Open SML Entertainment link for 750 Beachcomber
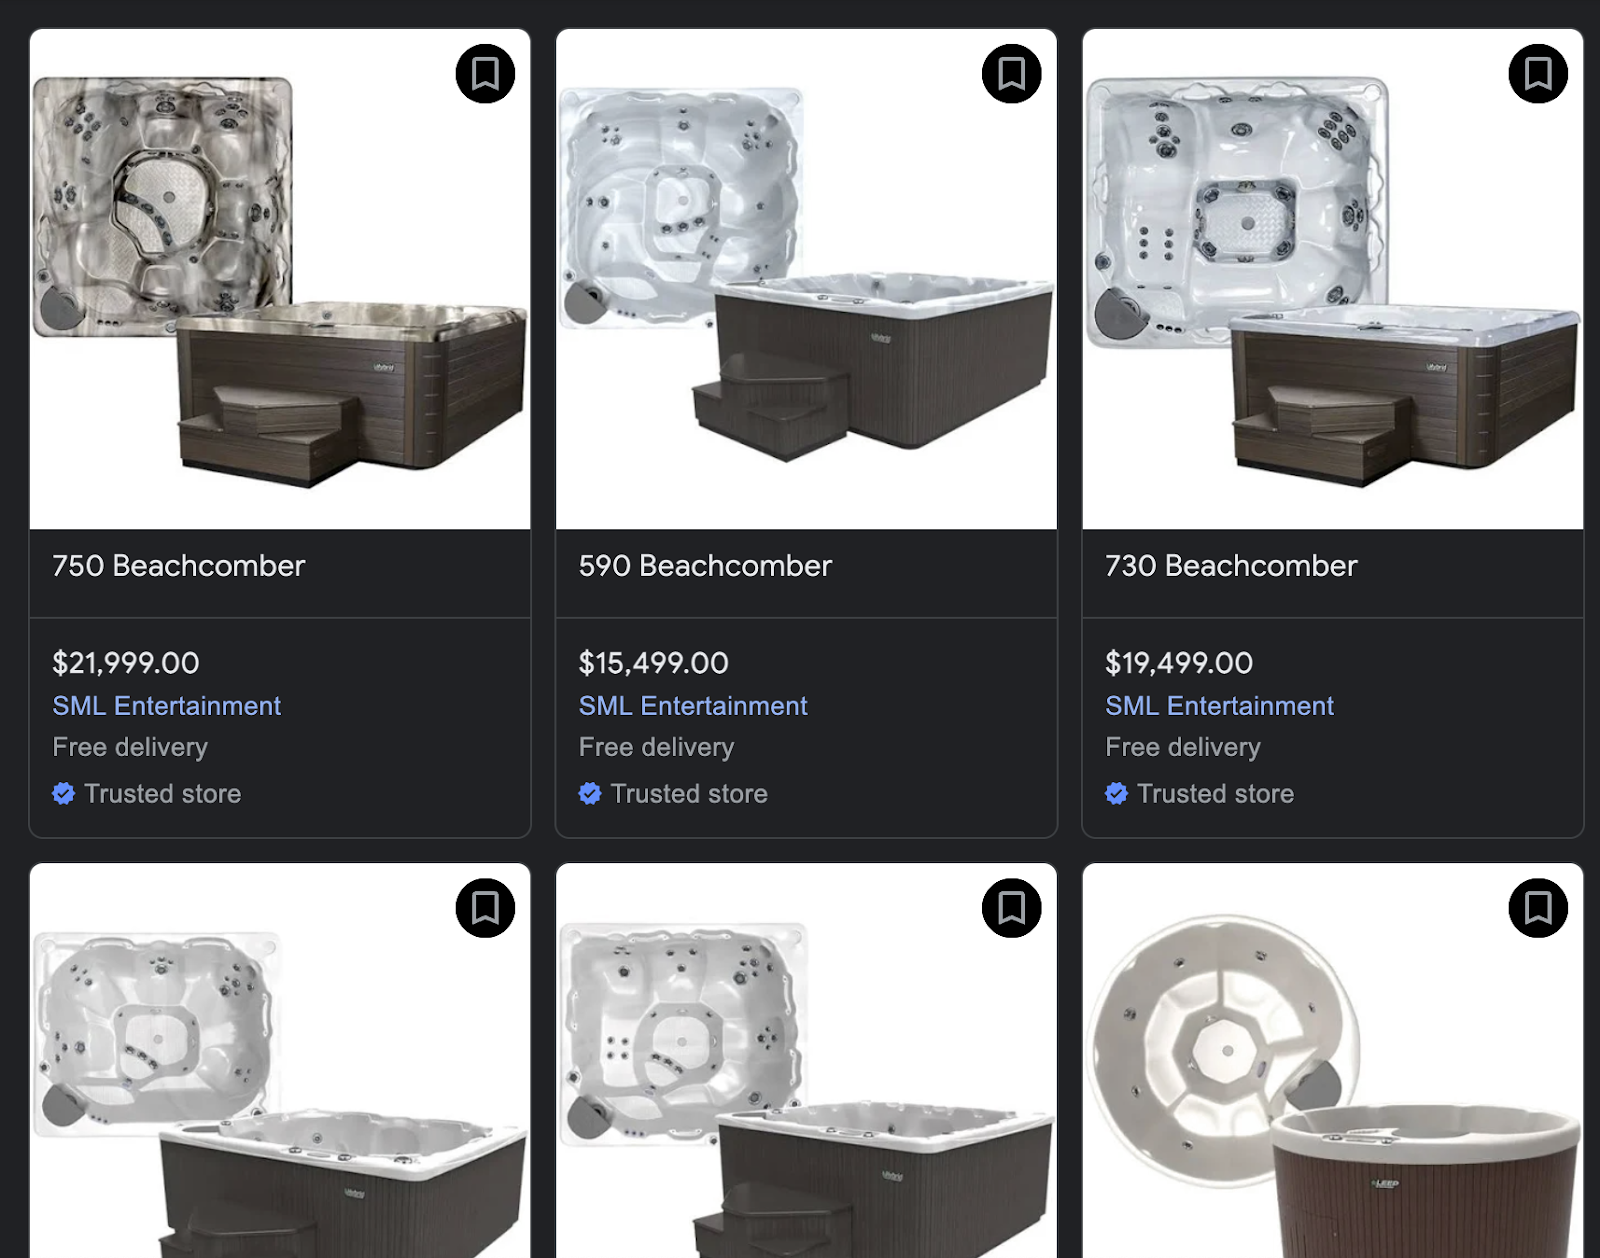This screenshot has width=1600, height=1258. 167,706
